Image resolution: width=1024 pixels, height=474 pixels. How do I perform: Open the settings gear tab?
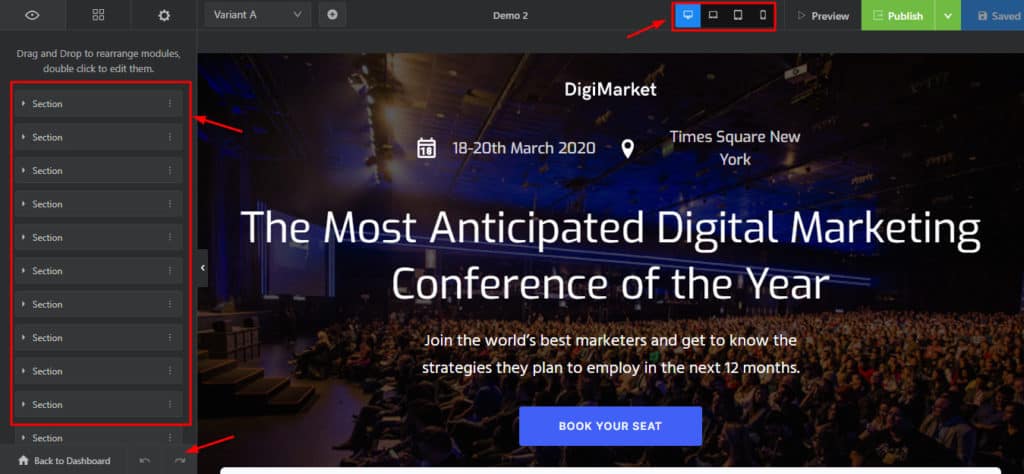[164, 15]
